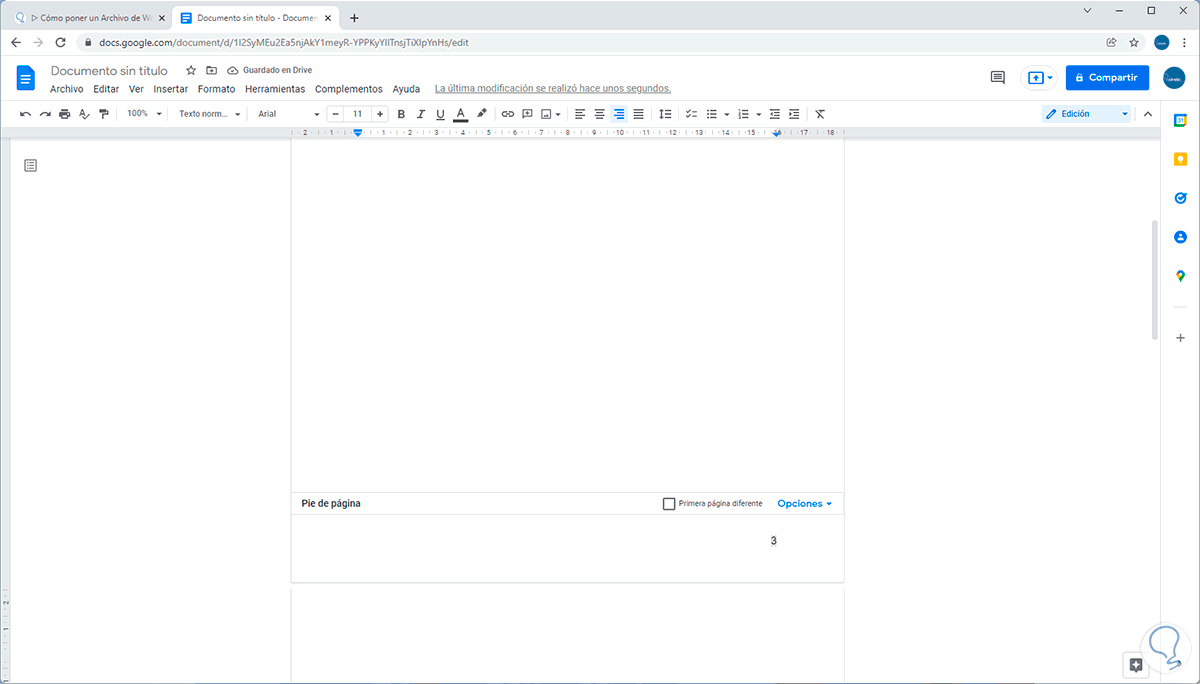The width and height of the screenshot is (1200, 684).
Task: Open the comment history icon
Action: tap(997, 77)
